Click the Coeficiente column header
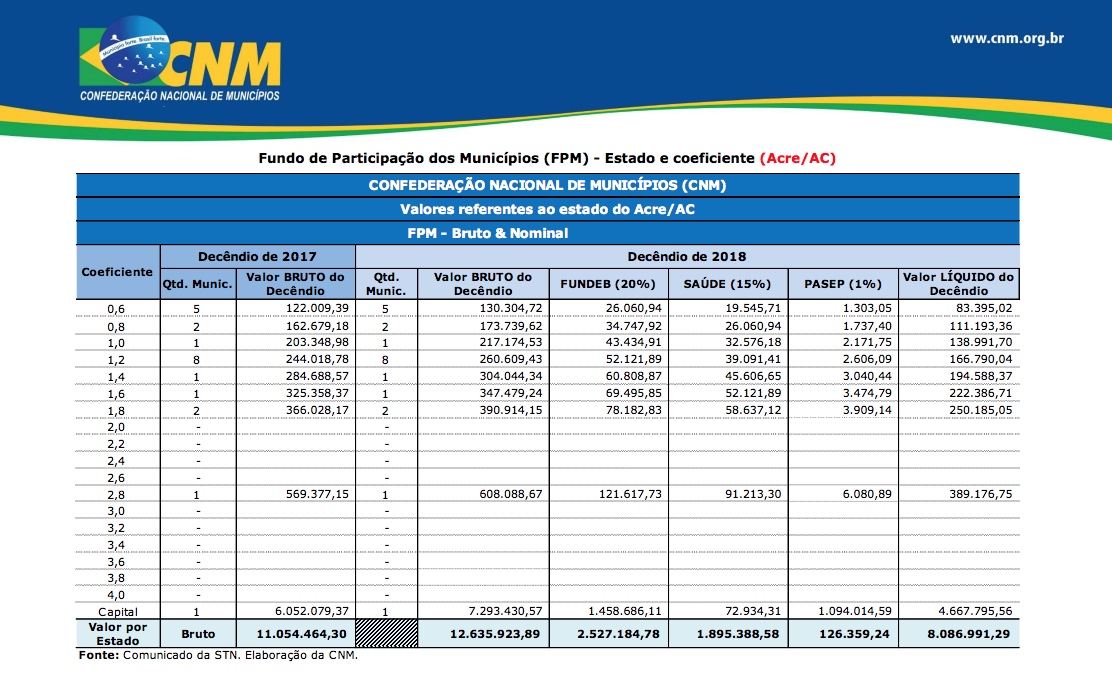1112x674 pixels. pos(117,272)
